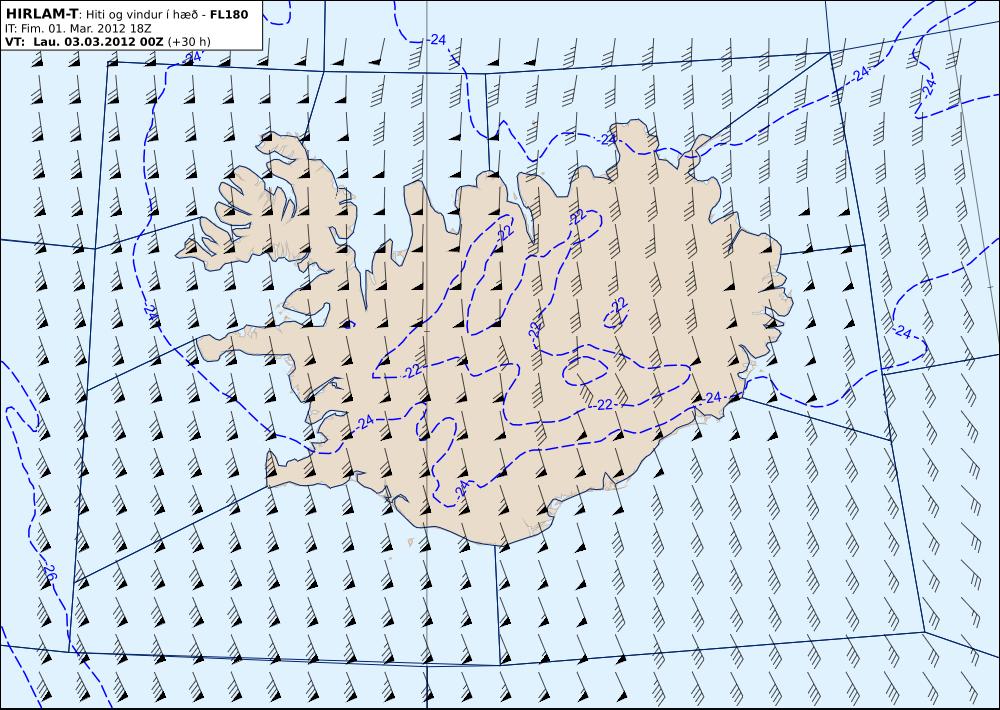This screenshot has height=710, width=1000.
Task: Click the FL180 flight level label
Action: (x=228, y=14)
